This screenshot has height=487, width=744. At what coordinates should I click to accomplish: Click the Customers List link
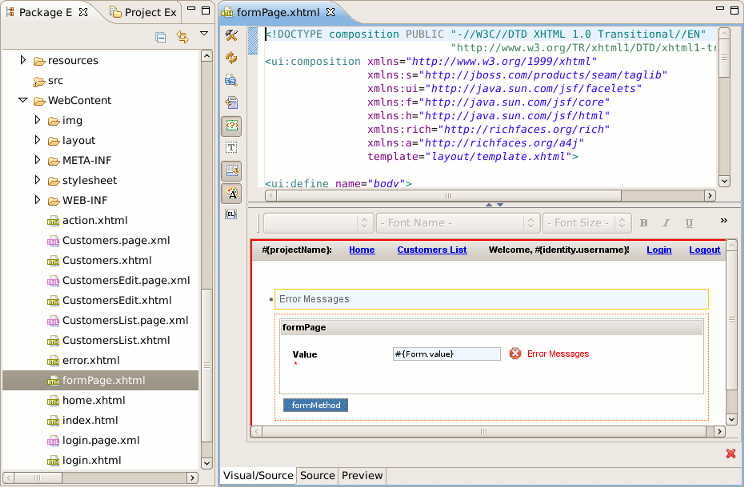[431, 249]
